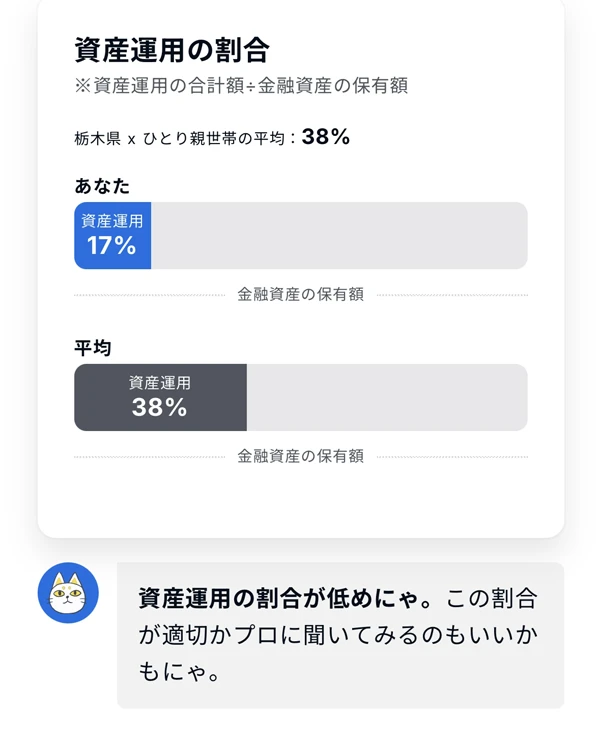The height and width of the screenshot is (732, 600).
Task: Tap the 平均 section label
Action: [92, 348]
